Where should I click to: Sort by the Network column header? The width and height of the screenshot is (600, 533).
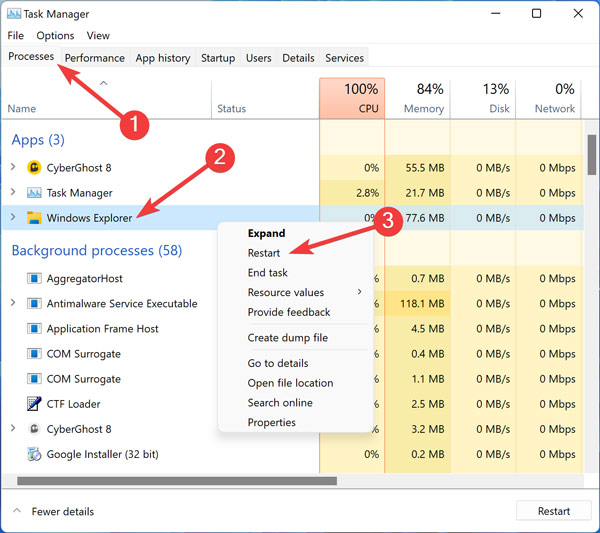click(548, 98)
